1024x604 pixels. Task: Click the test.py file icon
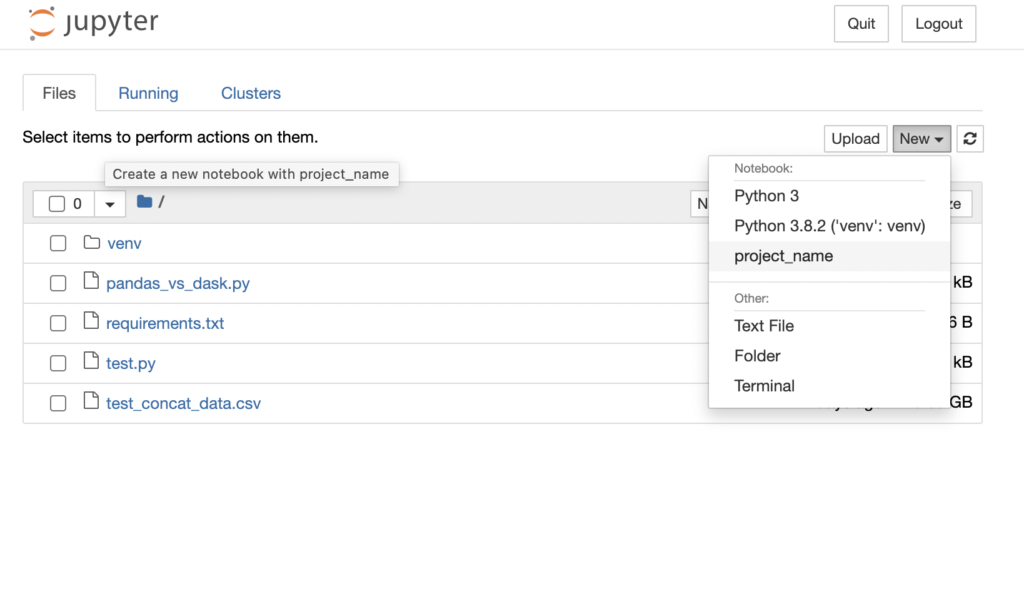click(92, 362)
